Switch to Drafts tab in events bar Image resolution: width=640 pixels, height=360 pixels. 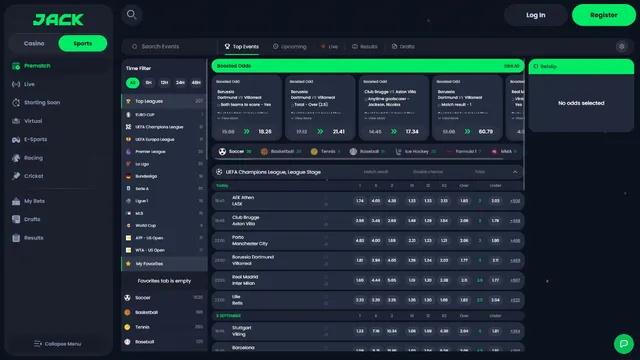click(403, 47)
